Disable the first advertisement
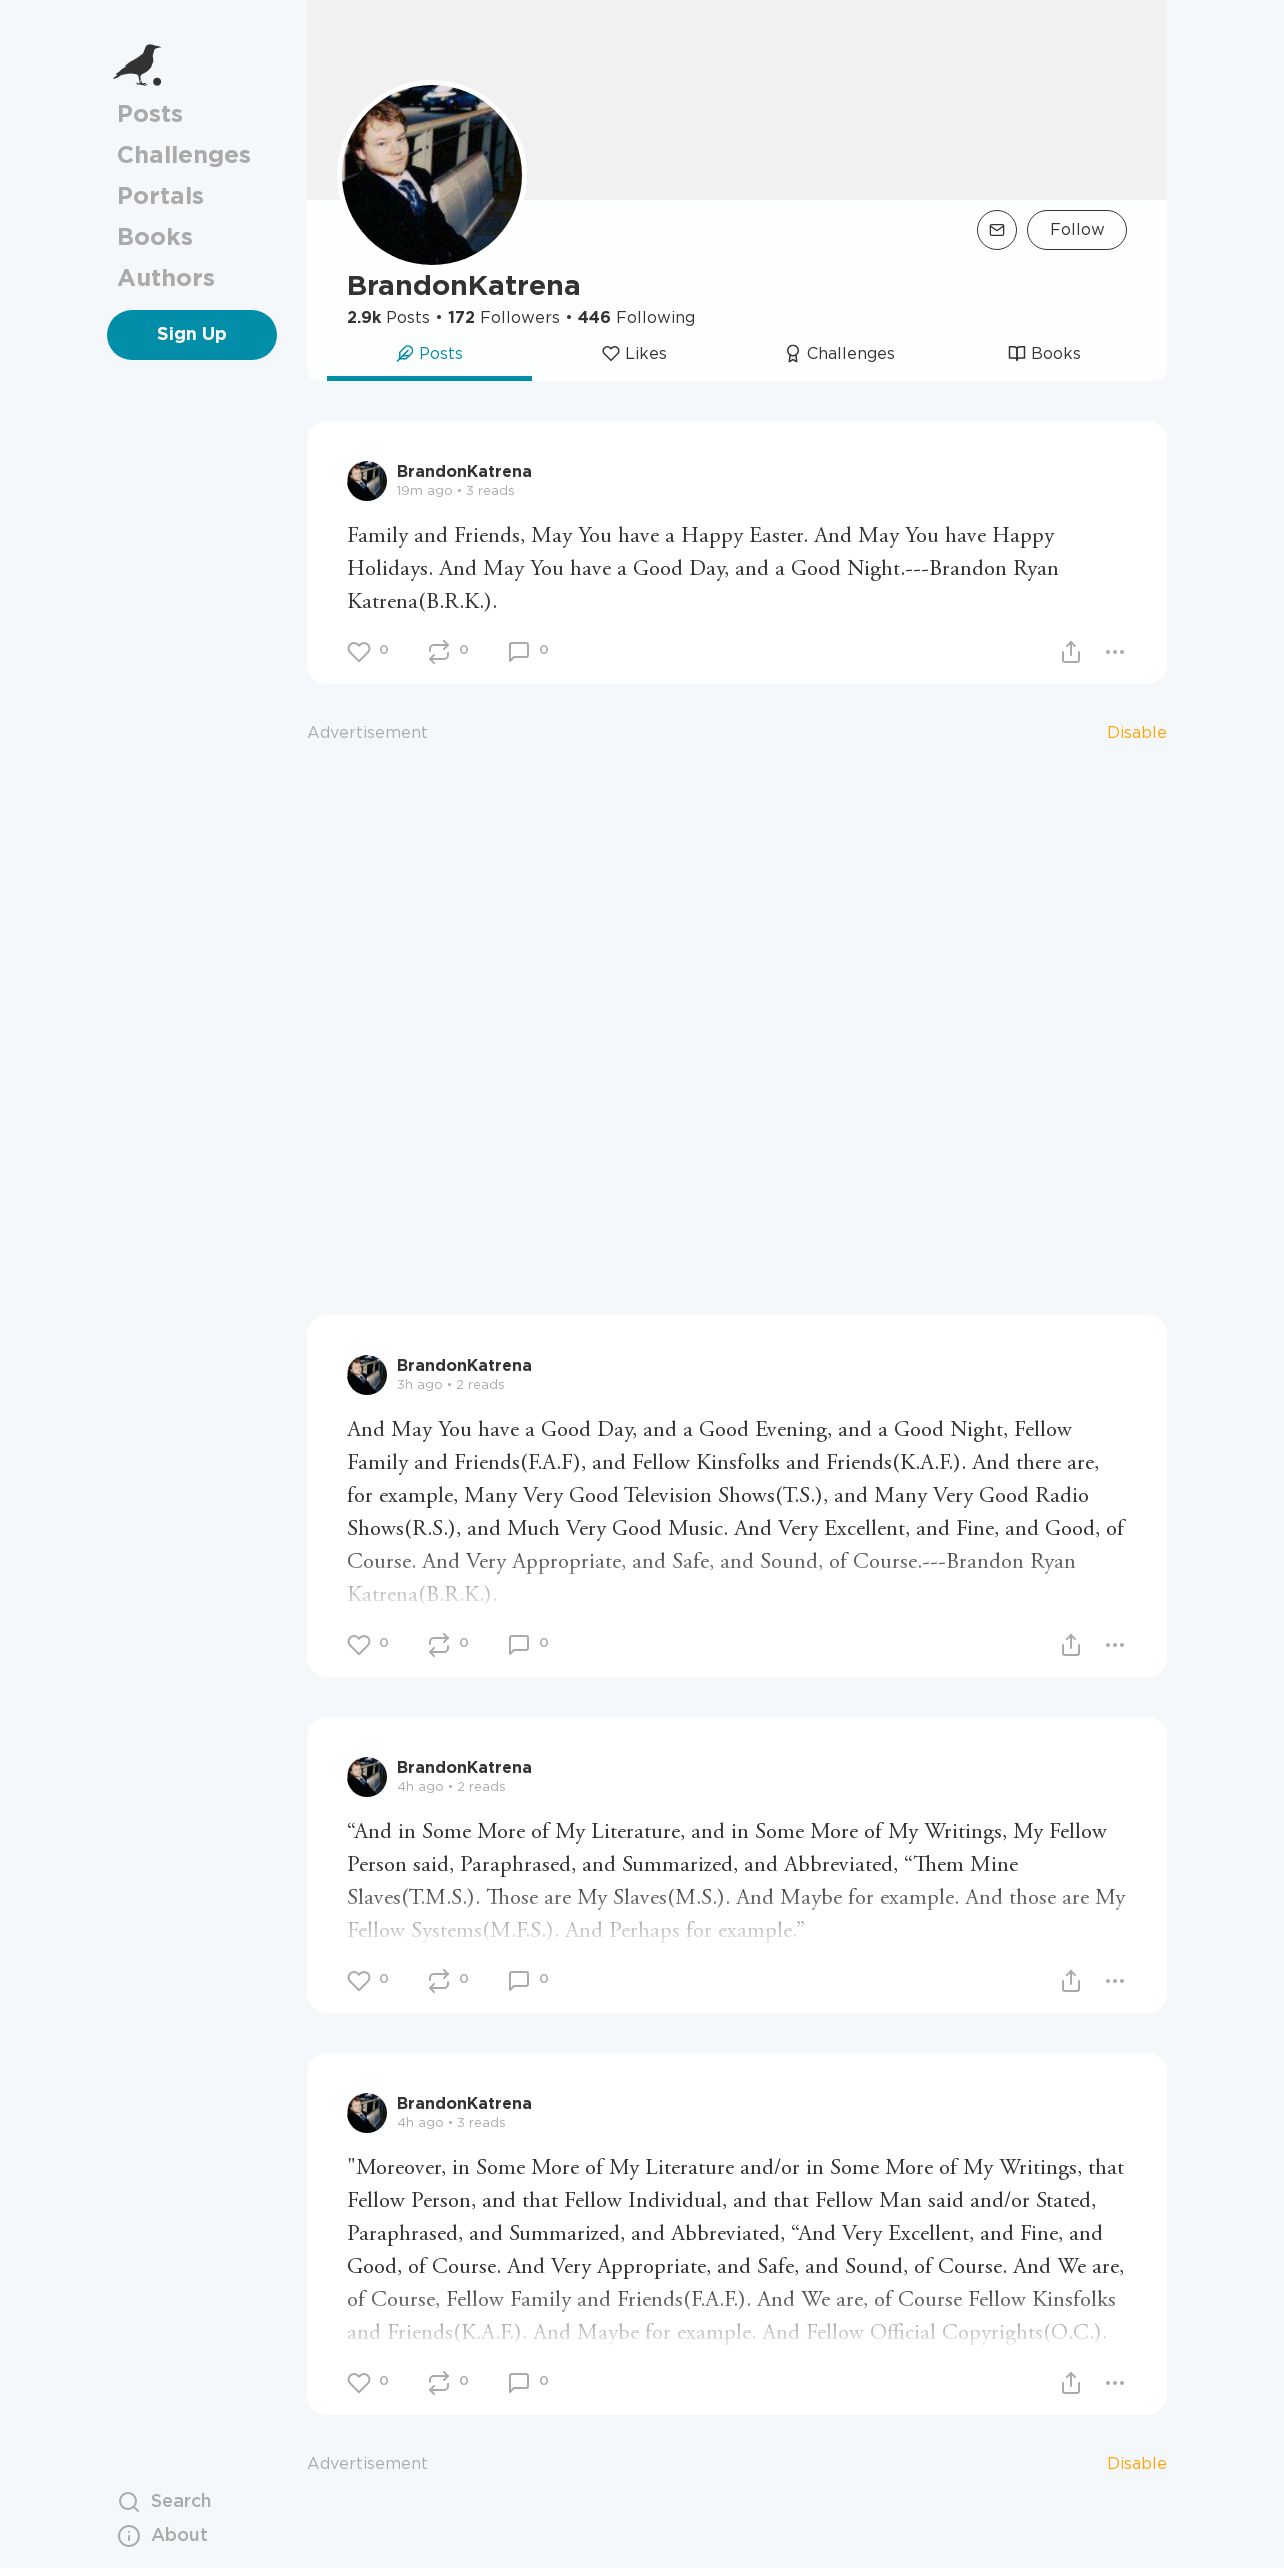The width and height of the screenshot is (1284, 2568). pyautogui.click(x=1136, y=732)
